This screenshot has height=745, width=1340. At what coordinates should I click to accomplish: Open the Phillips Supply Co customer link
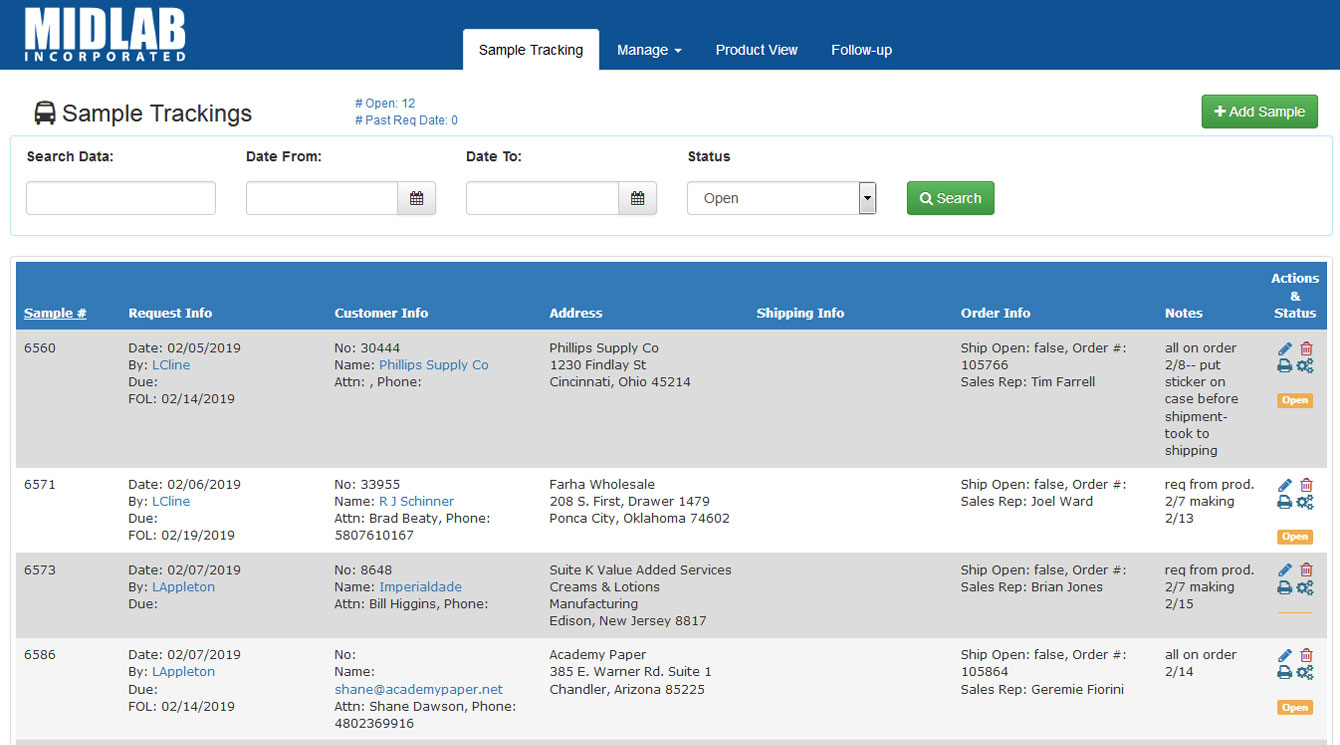pos(433,365)
